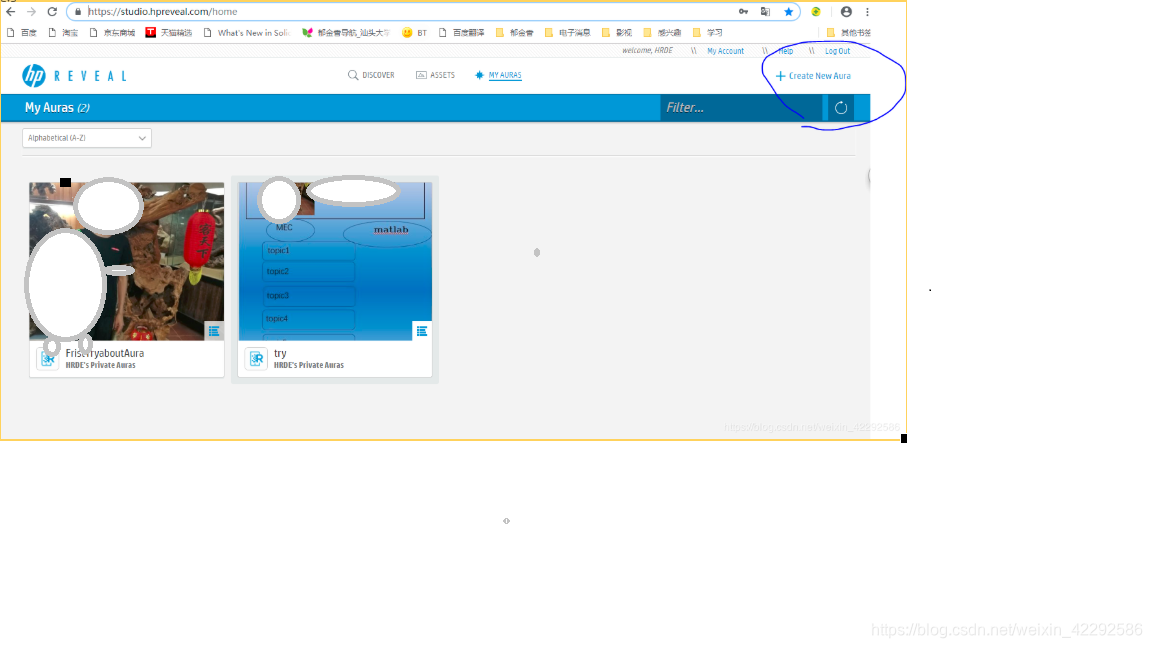
Task: Open the Discover tab
Action: tap(371, 75)
